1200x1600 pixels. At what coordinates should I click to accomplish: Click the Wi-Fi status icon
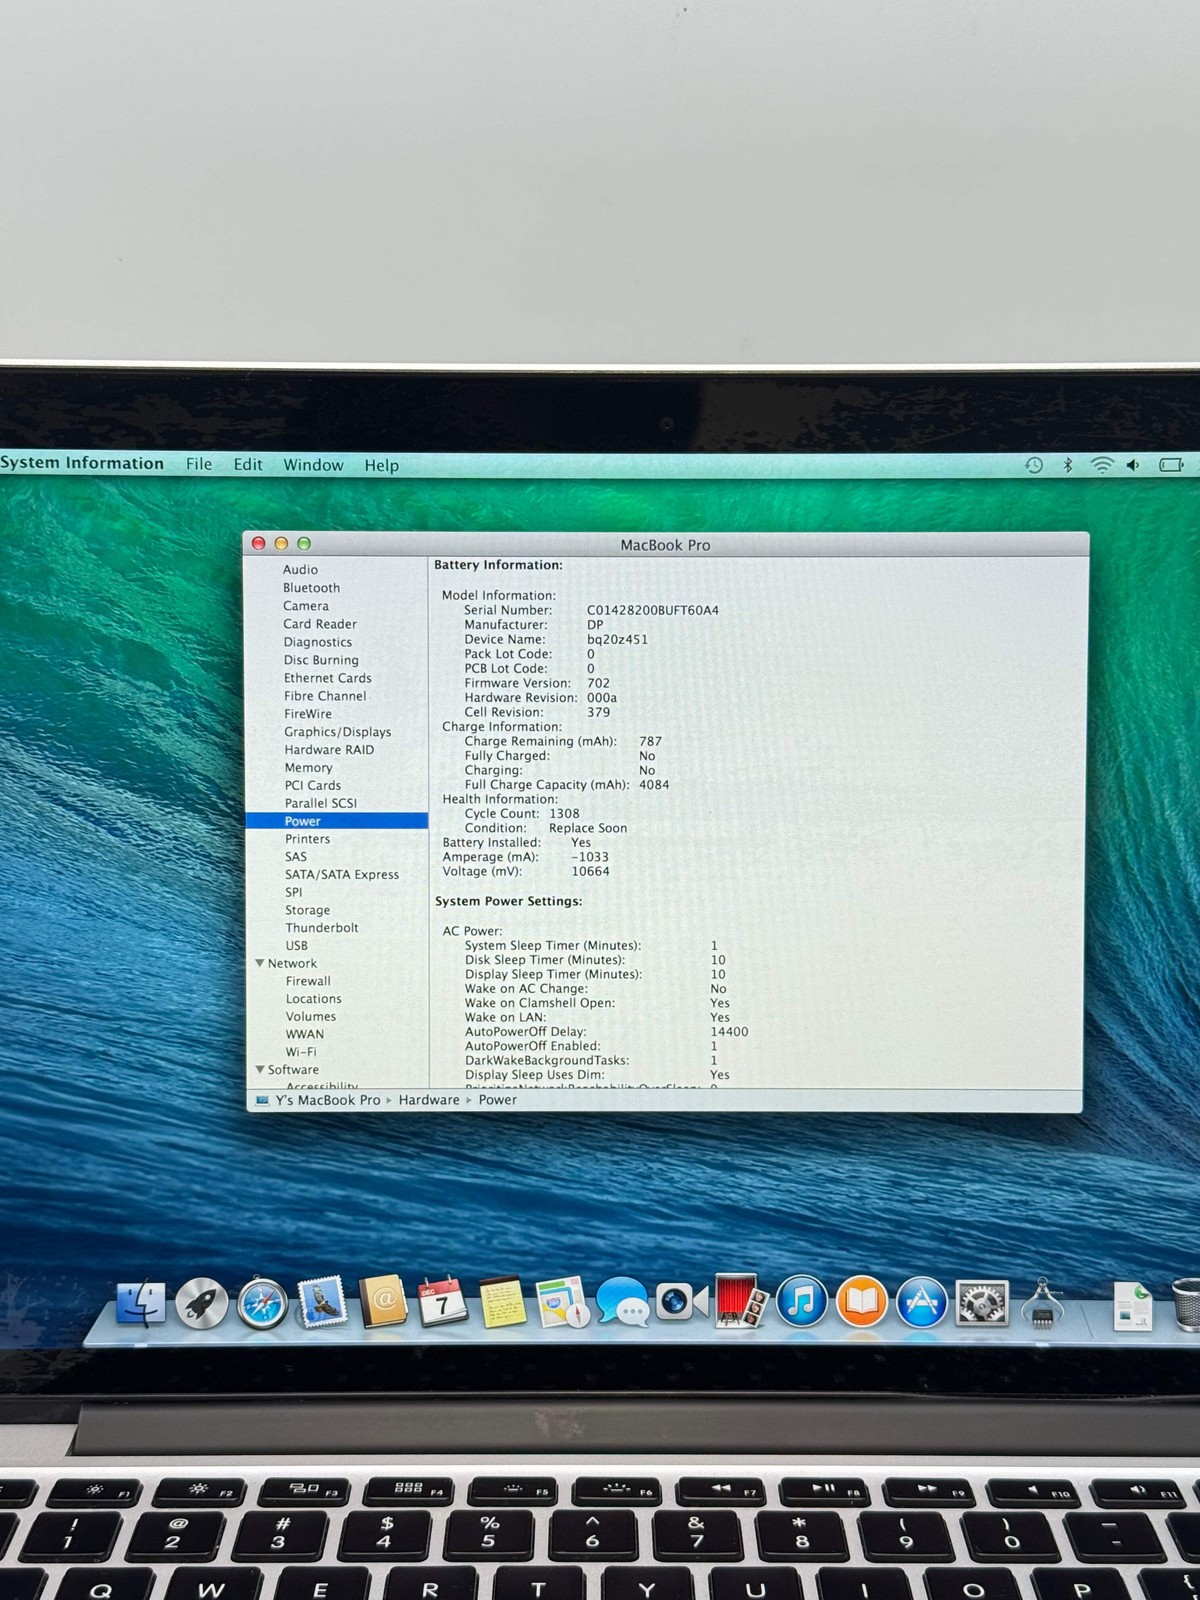(x=1101, y=465)
